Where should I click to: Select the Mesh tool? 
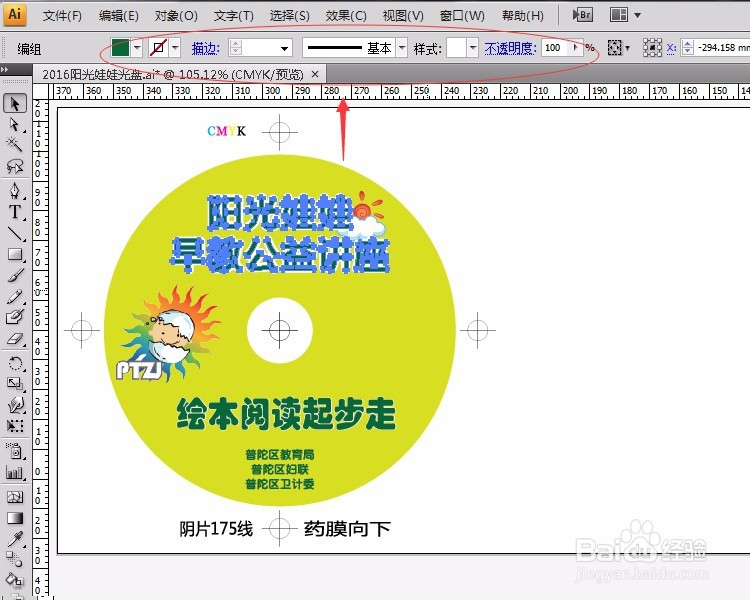15,497
